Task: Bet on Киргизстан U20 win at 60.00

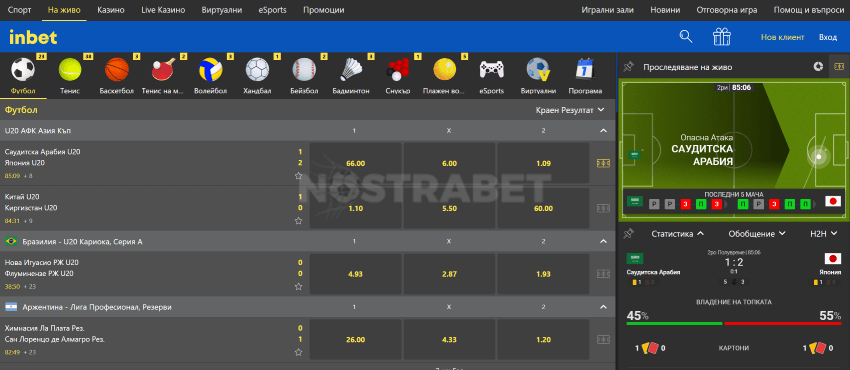Action: [543, 208]
